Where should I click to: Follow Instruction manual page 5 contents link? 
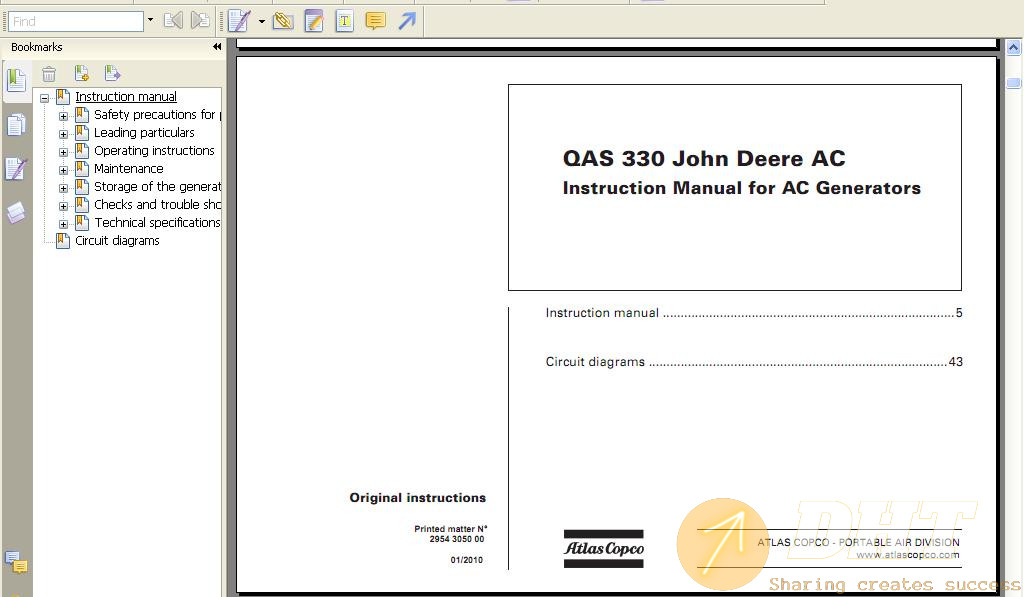click(x=754, y=313)
